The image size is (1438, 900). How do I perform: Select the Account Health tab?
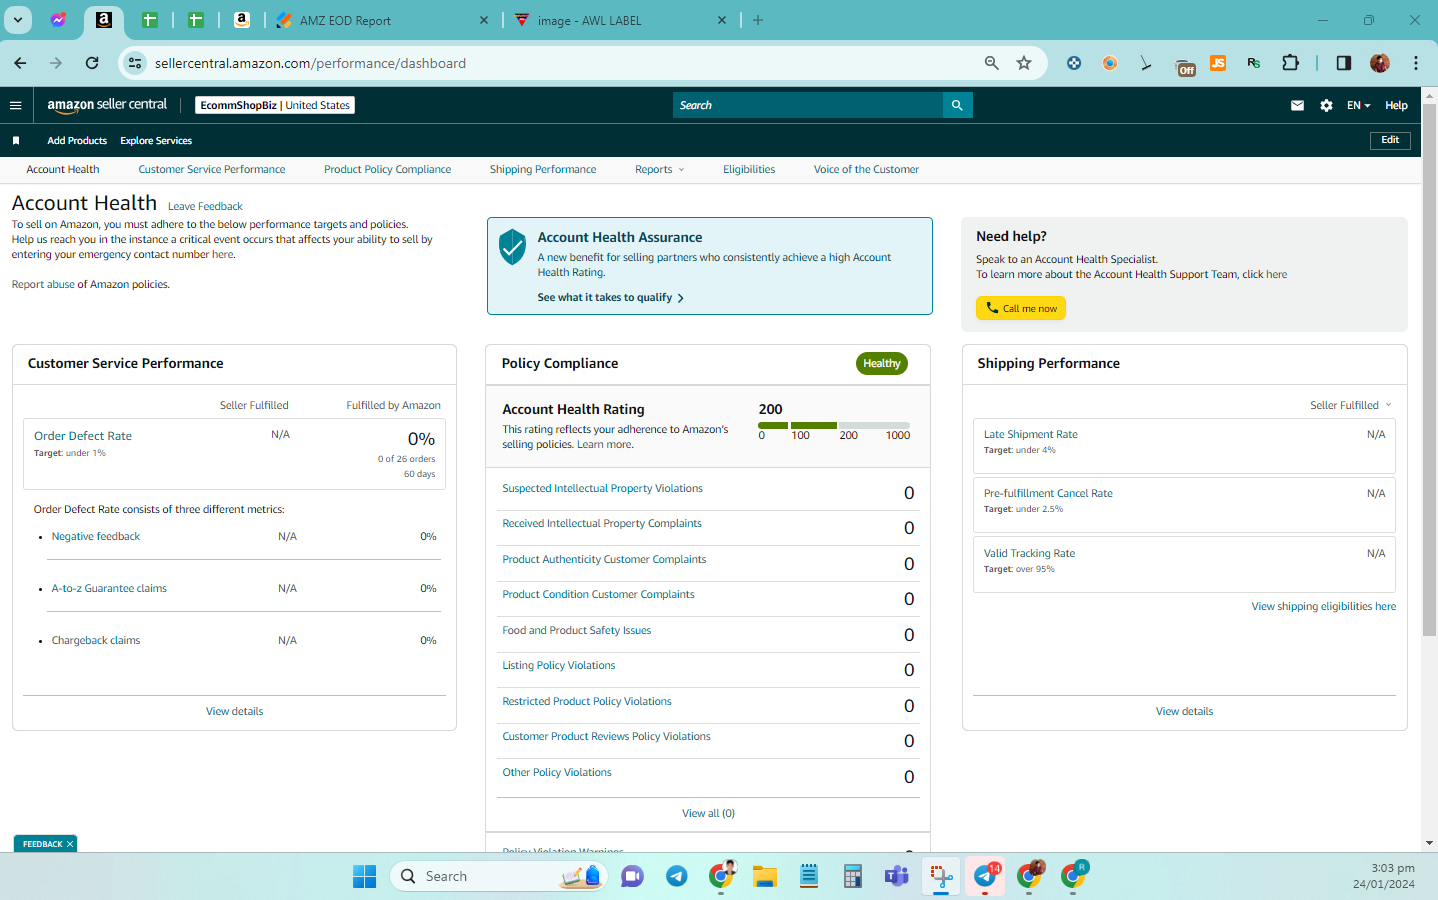63,170
